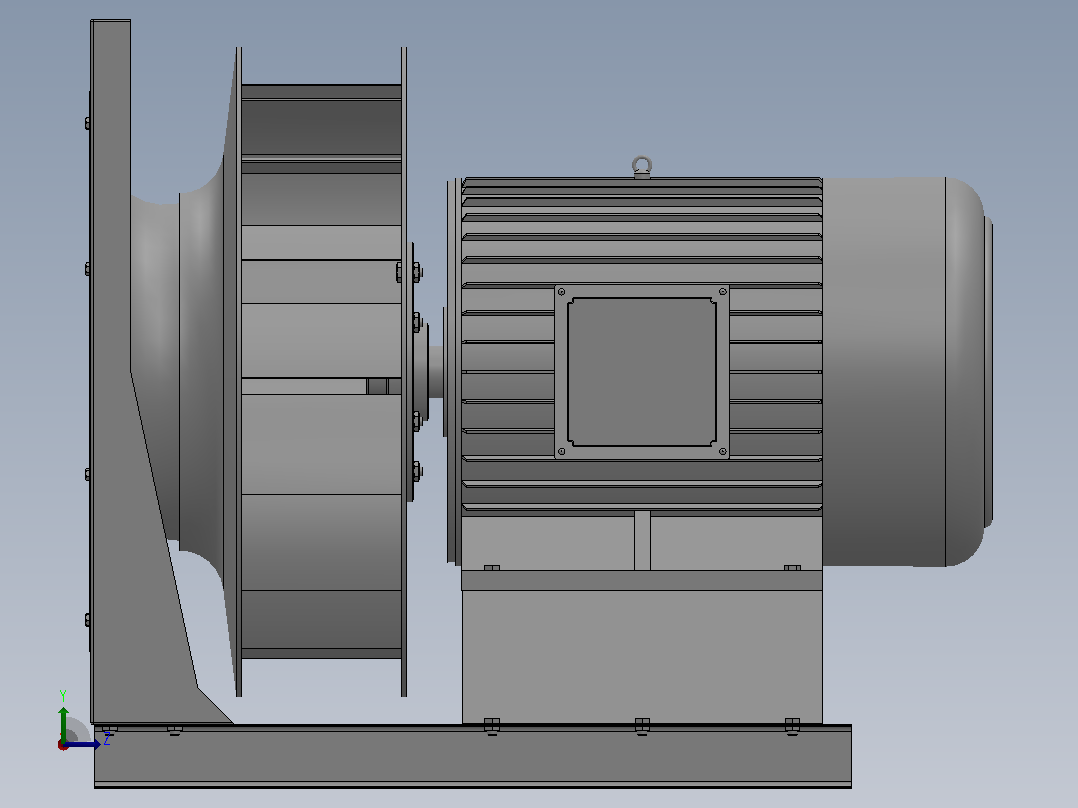Select the red origin point of triad
Viewport: 1078px width, 808px height.
click(63, 745)
